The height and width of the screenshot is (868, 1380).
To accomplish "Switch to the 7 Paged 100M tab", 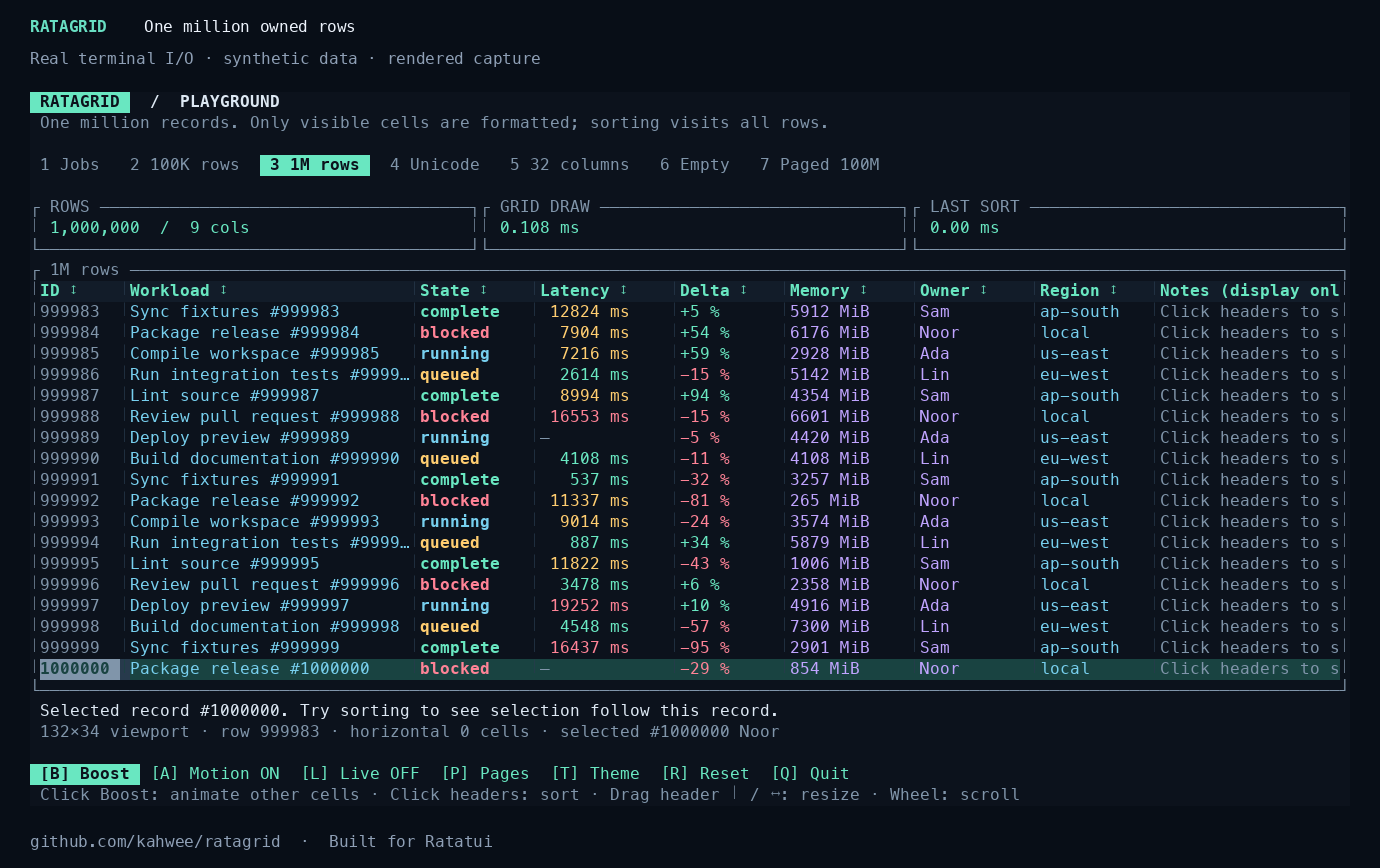I will click(820, 165).
